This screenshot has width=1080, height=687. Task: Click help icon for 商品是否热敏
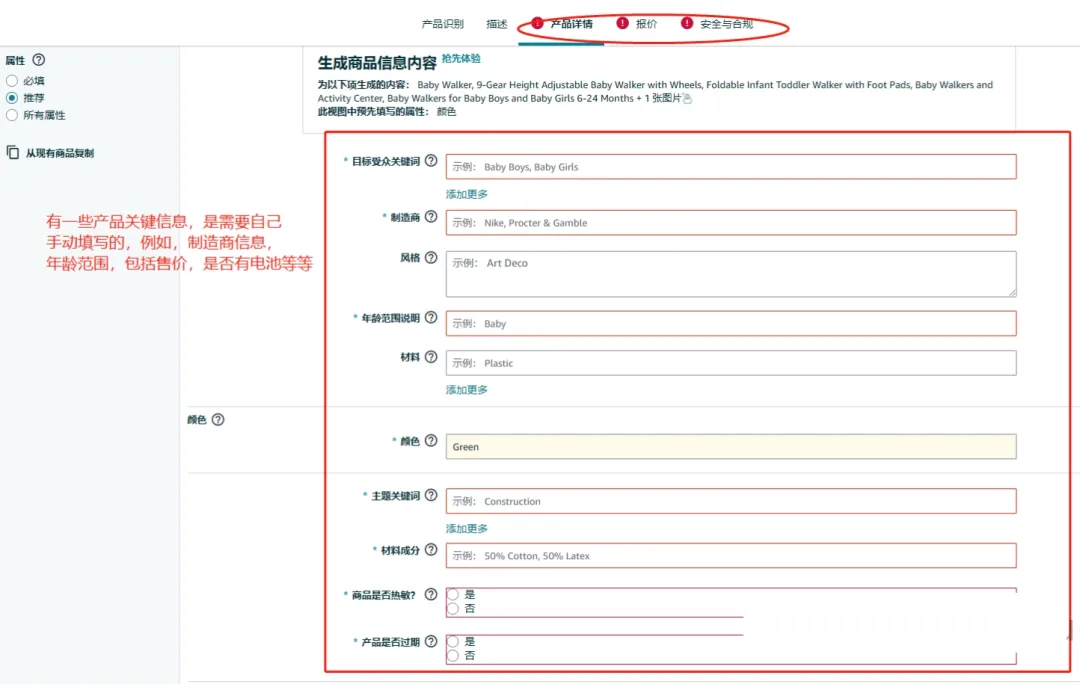click(x=431, y=594)
